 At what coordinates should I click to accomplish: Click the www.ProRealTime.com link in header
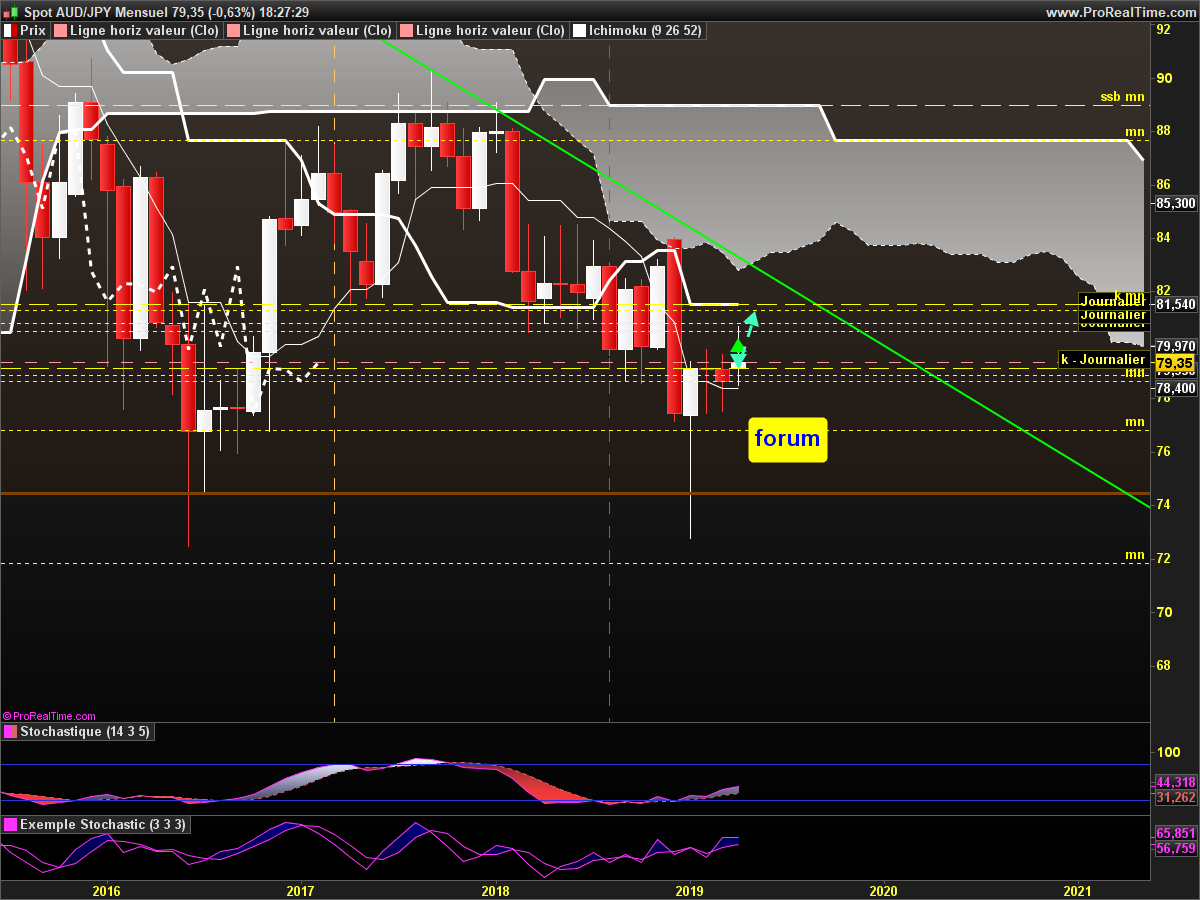pyautogui.click(x=1120, y=12)
